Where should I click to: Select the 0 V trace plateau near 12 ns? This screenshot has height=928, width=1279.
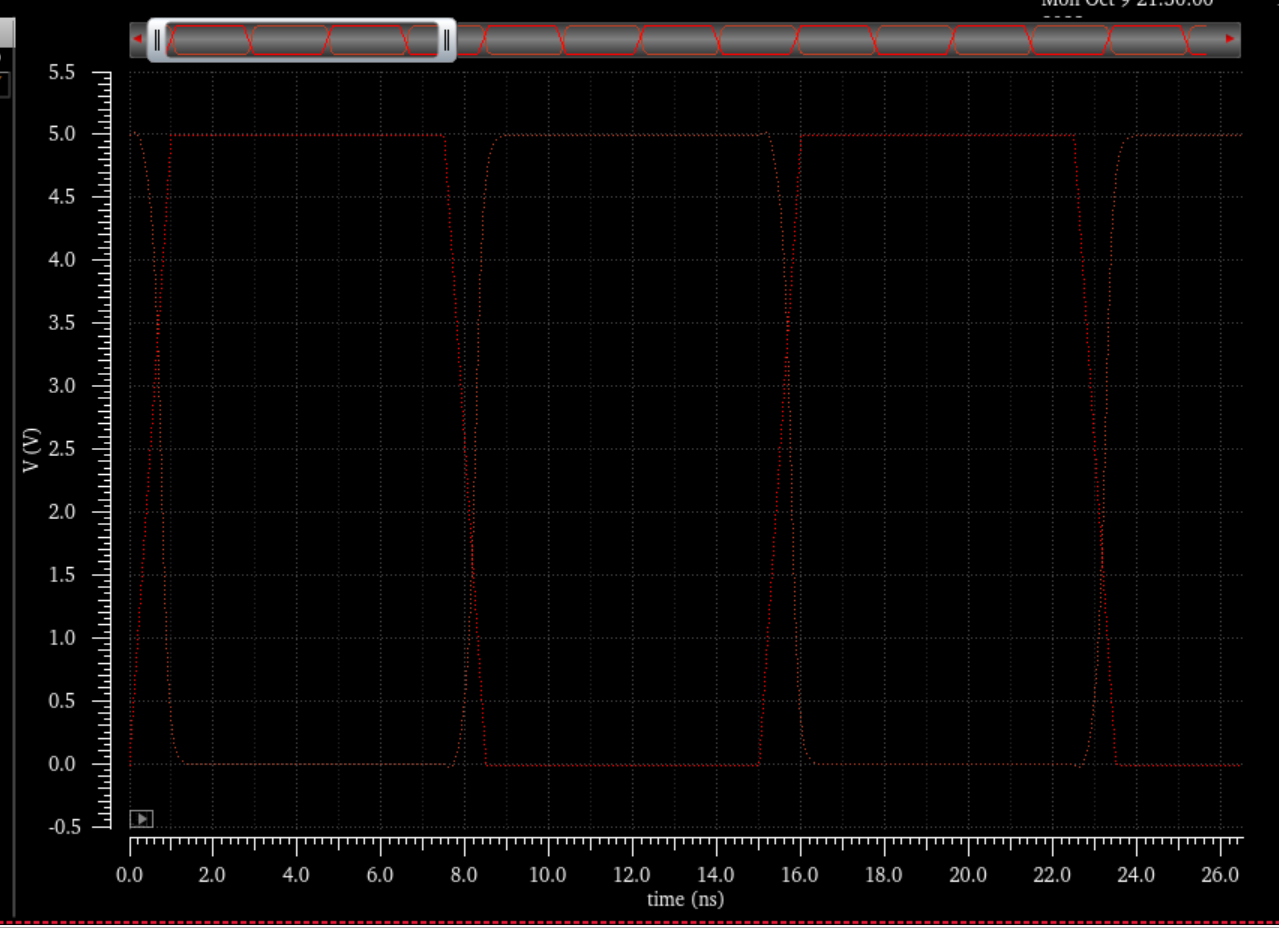tap(631, 765)
